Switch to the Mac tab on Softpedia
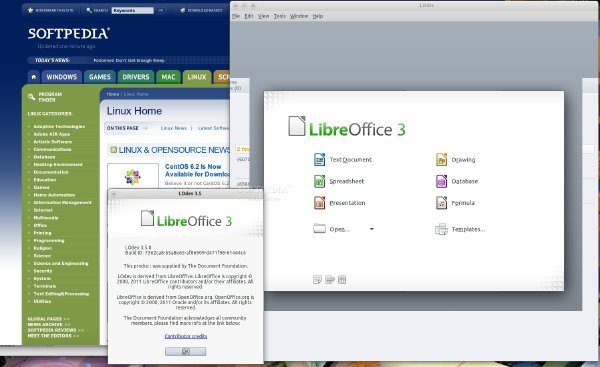600x367 pixels. pyautogui.click(x=168, y=77)
